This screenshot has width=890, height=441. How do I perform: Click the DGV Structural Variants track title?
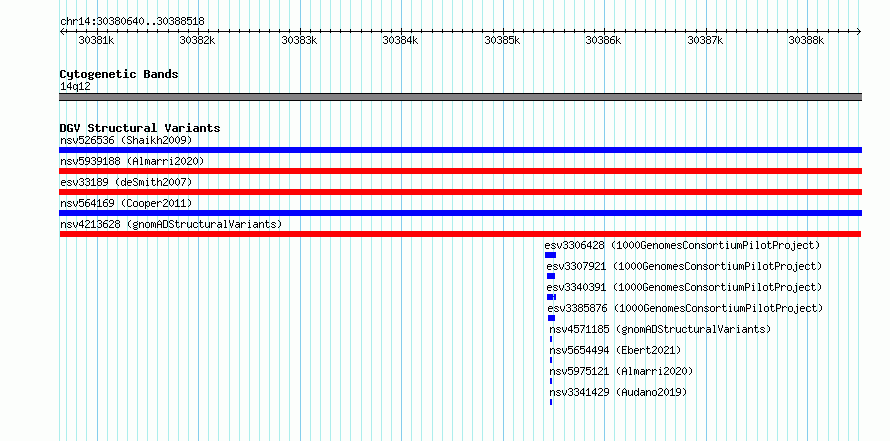tap(140, 128)
